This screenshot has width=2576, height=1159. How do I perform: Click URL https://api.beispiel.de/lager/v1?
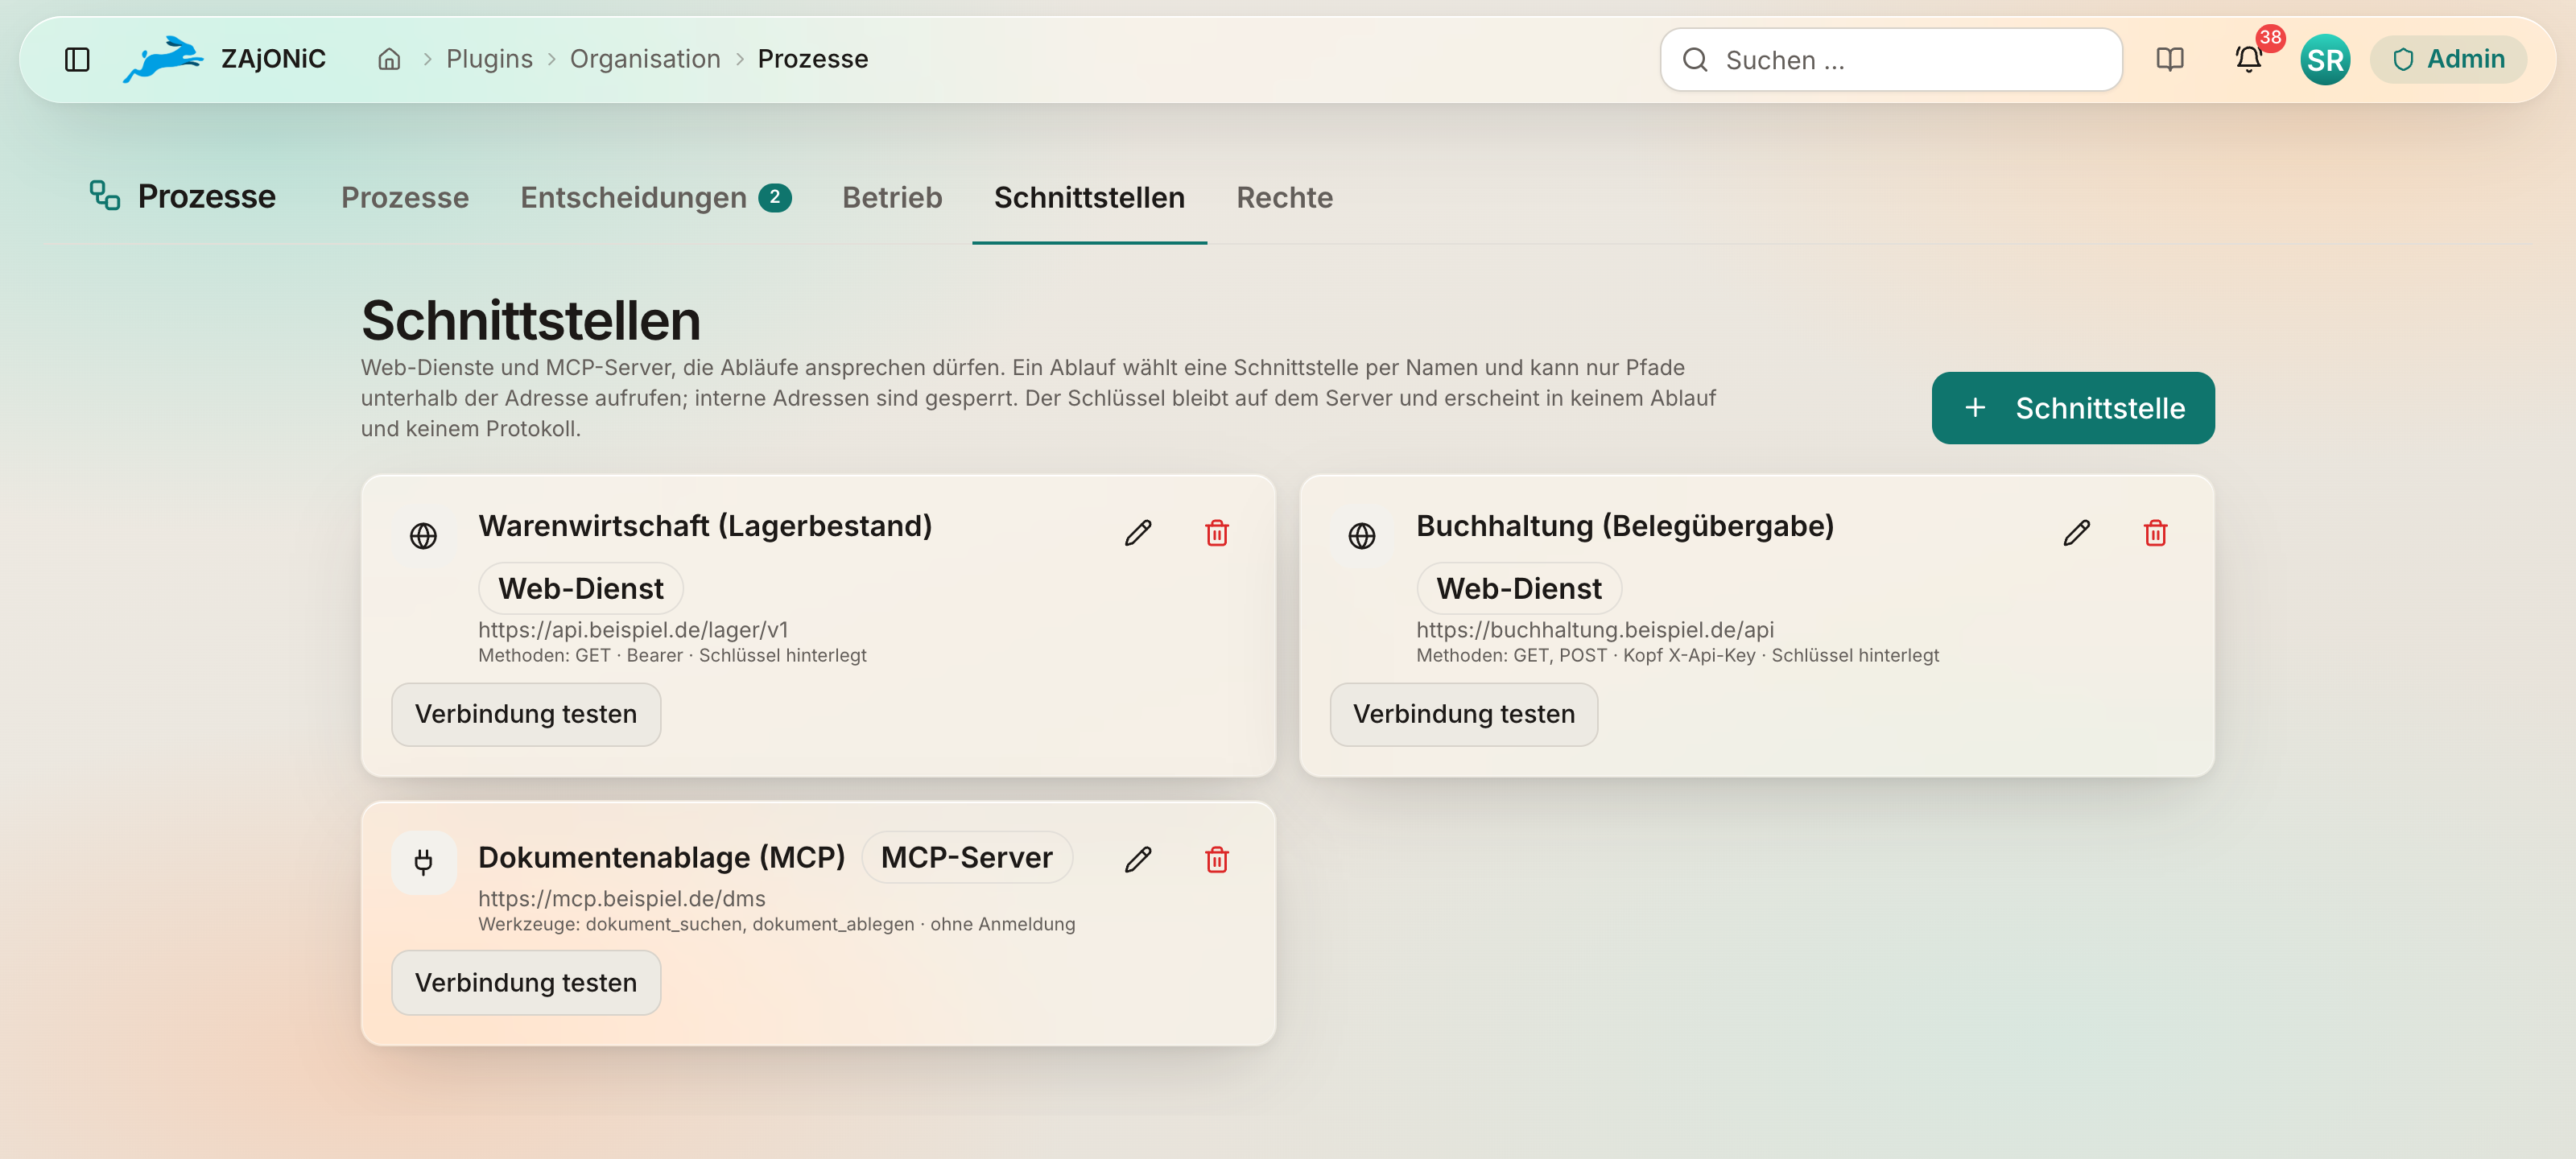(633, 630)
